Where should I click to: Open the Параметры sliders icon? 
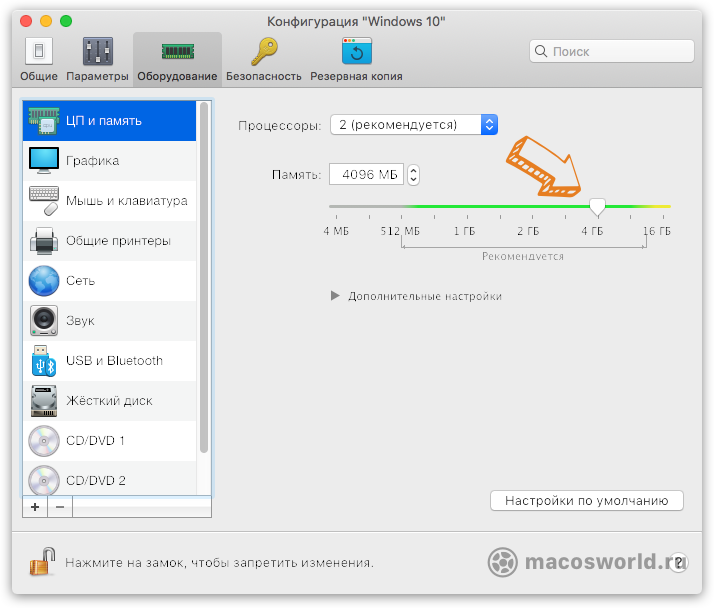coord(97,51)
